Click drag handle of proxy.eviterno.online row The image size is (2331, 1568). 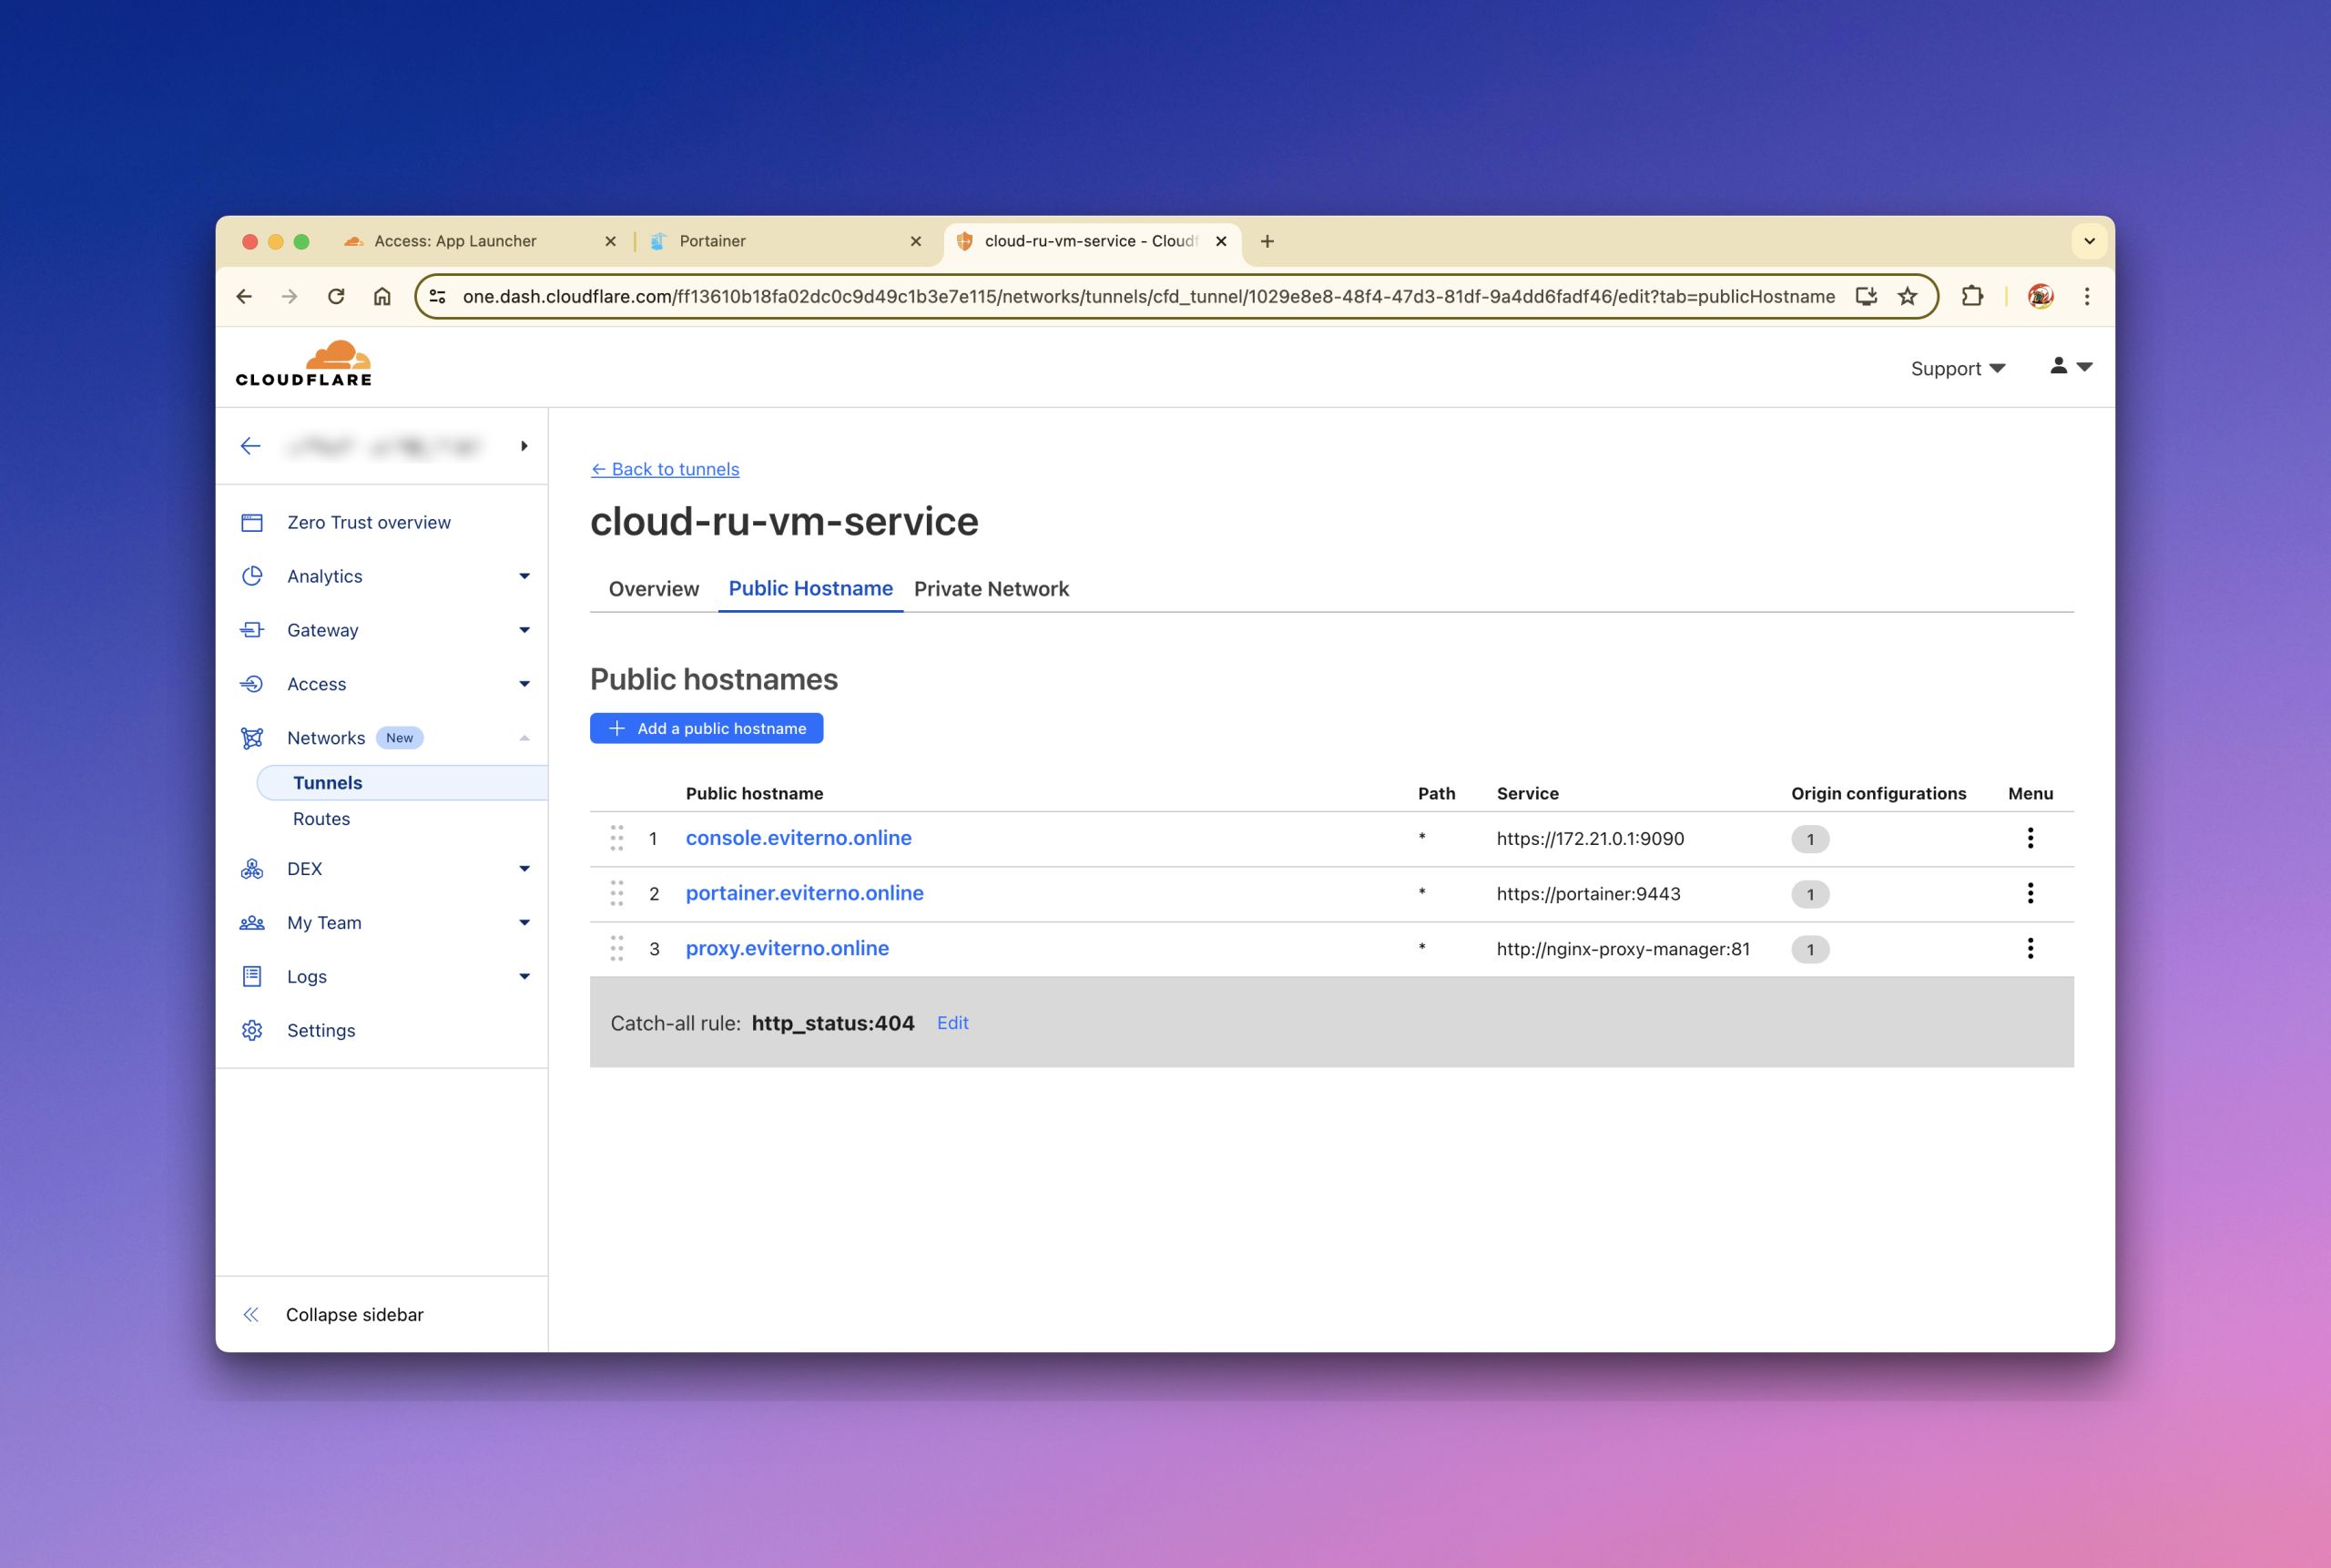tap(617, 948)
